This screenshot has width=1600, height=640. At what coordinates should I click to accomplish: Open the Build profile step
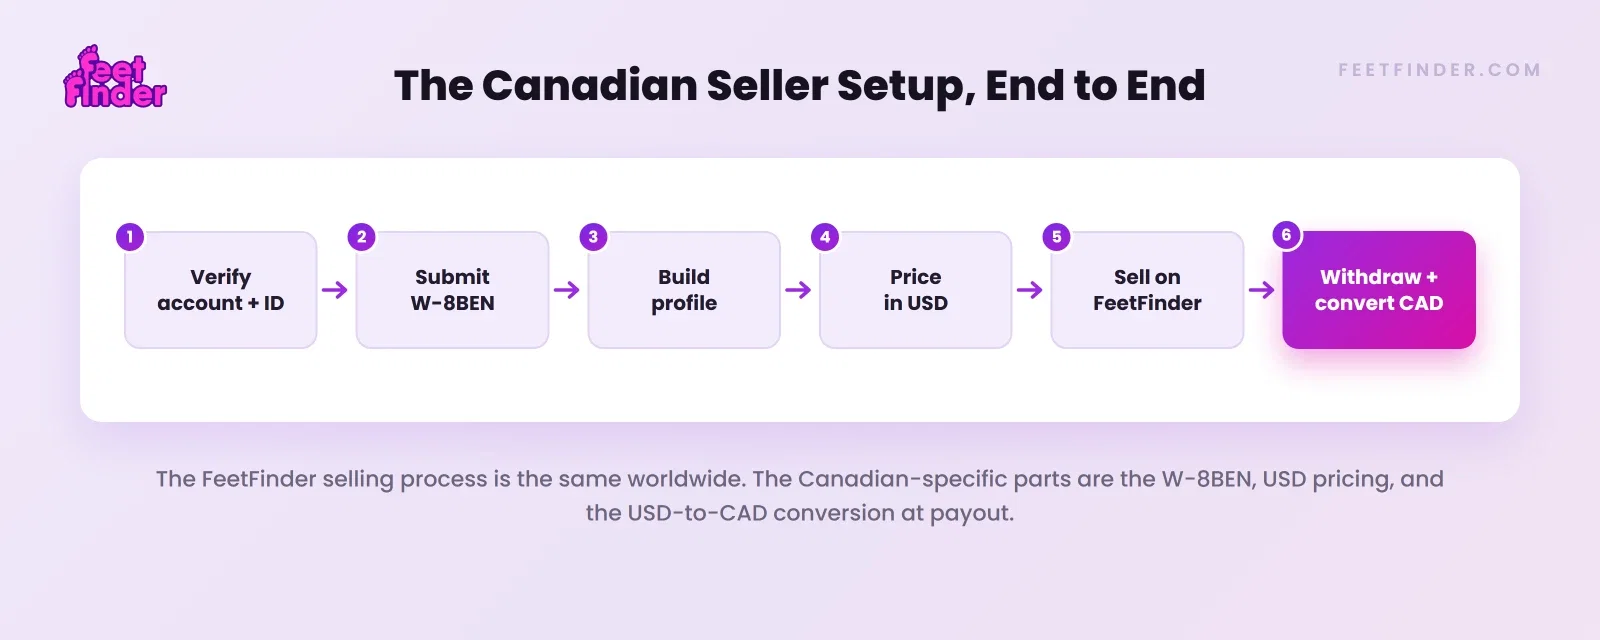coord(684,290)
